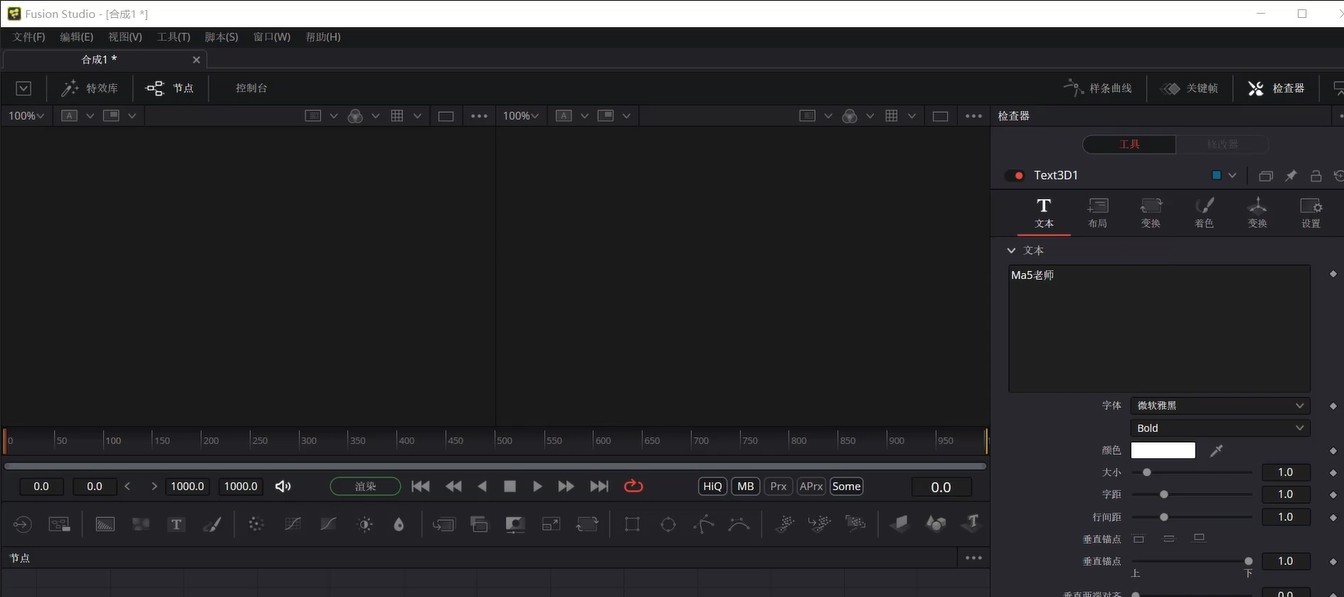Add a Fast Noise node from the toolbar
Viewport: 1344px width, 597px height.
click(141, 524)
